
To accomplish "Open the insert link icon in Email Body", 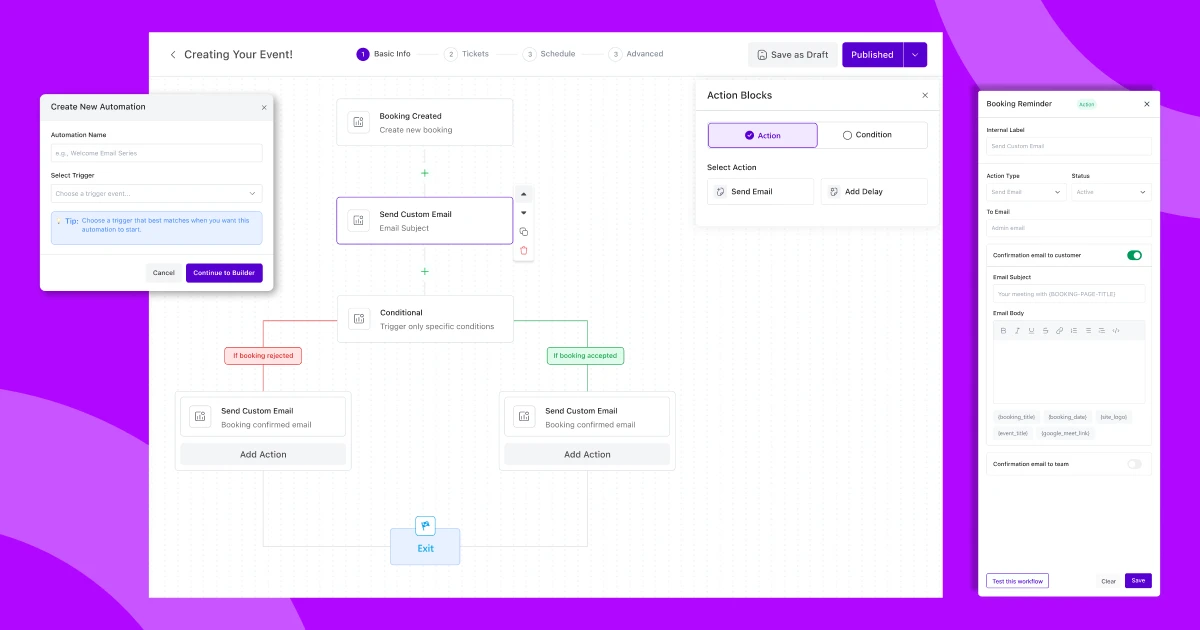I will [x=1059, y=330].
